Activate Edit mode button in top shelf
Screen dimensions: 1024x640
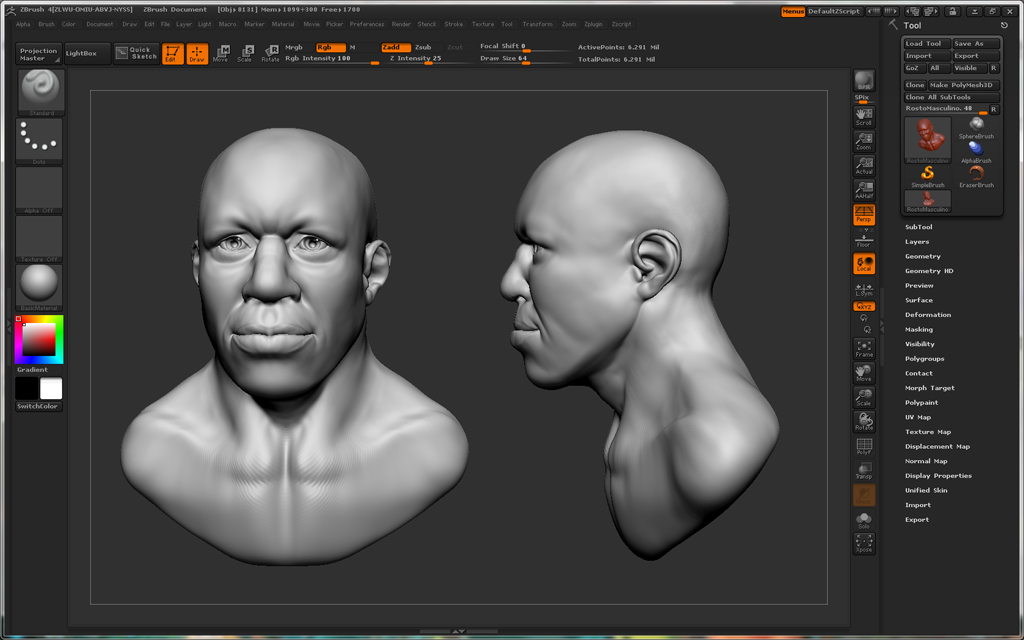[x=172, y=54]
